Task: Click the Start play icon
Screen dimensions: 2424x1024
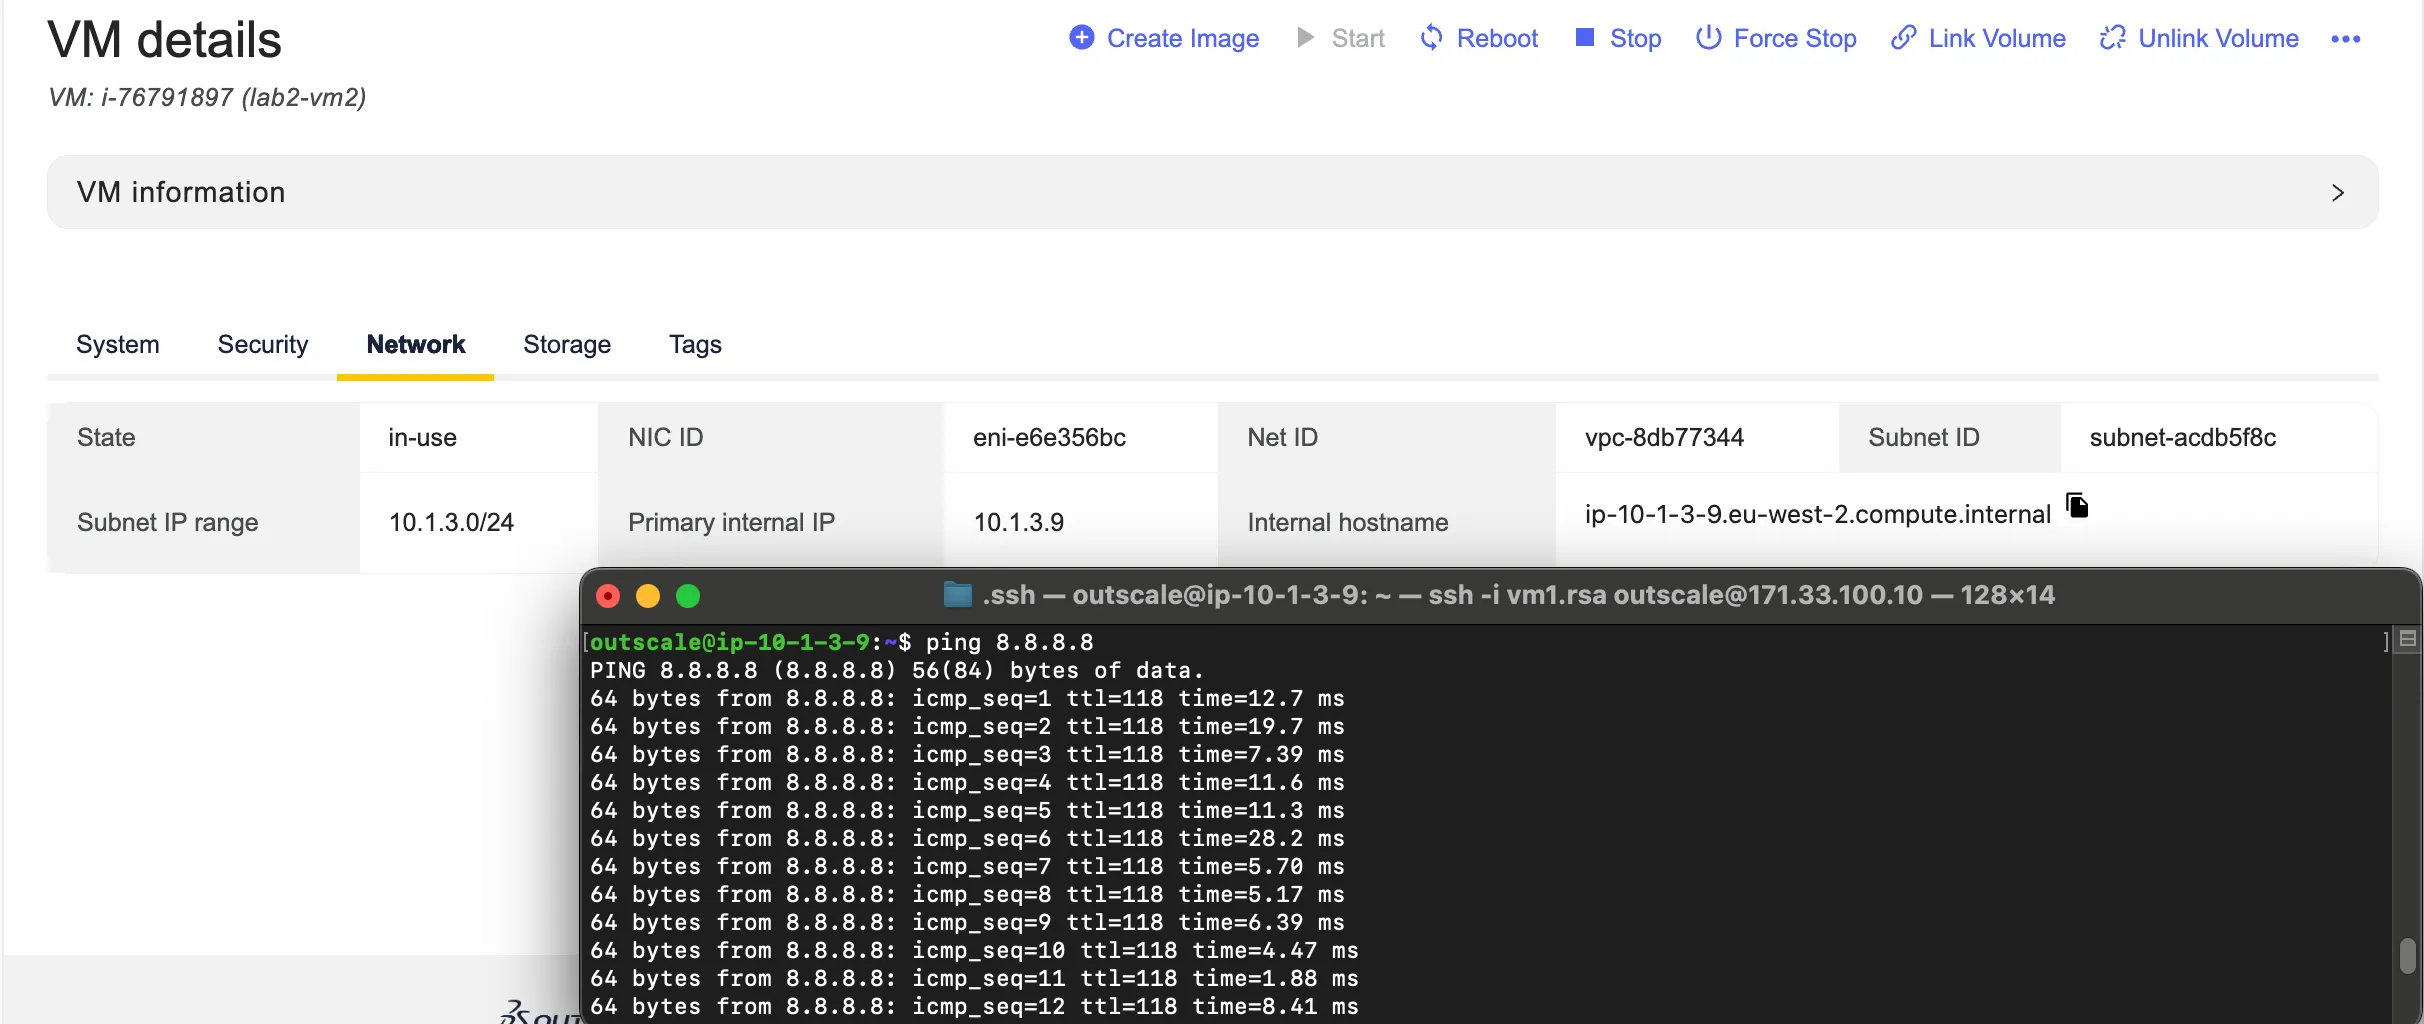Action: coord(1305,38)
